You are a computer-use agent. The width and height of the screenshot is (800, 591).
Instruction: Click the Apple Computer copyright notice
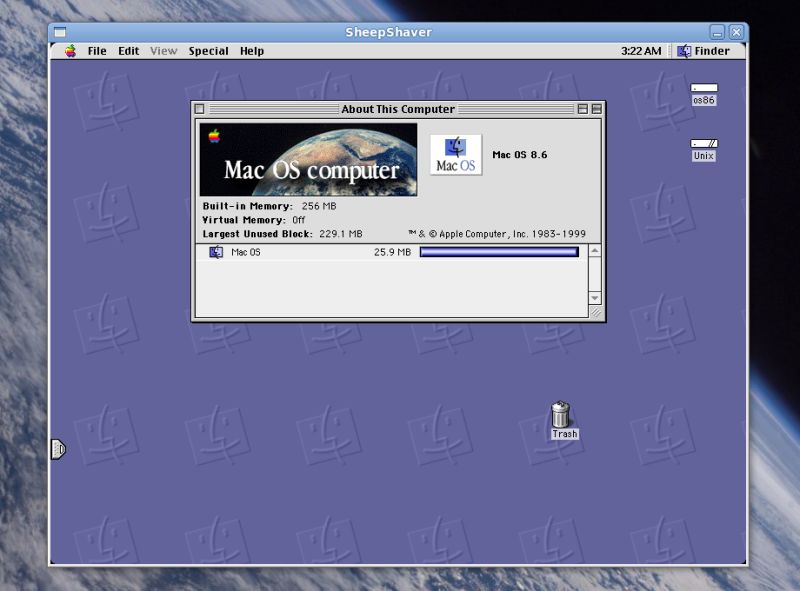point(497,234)
